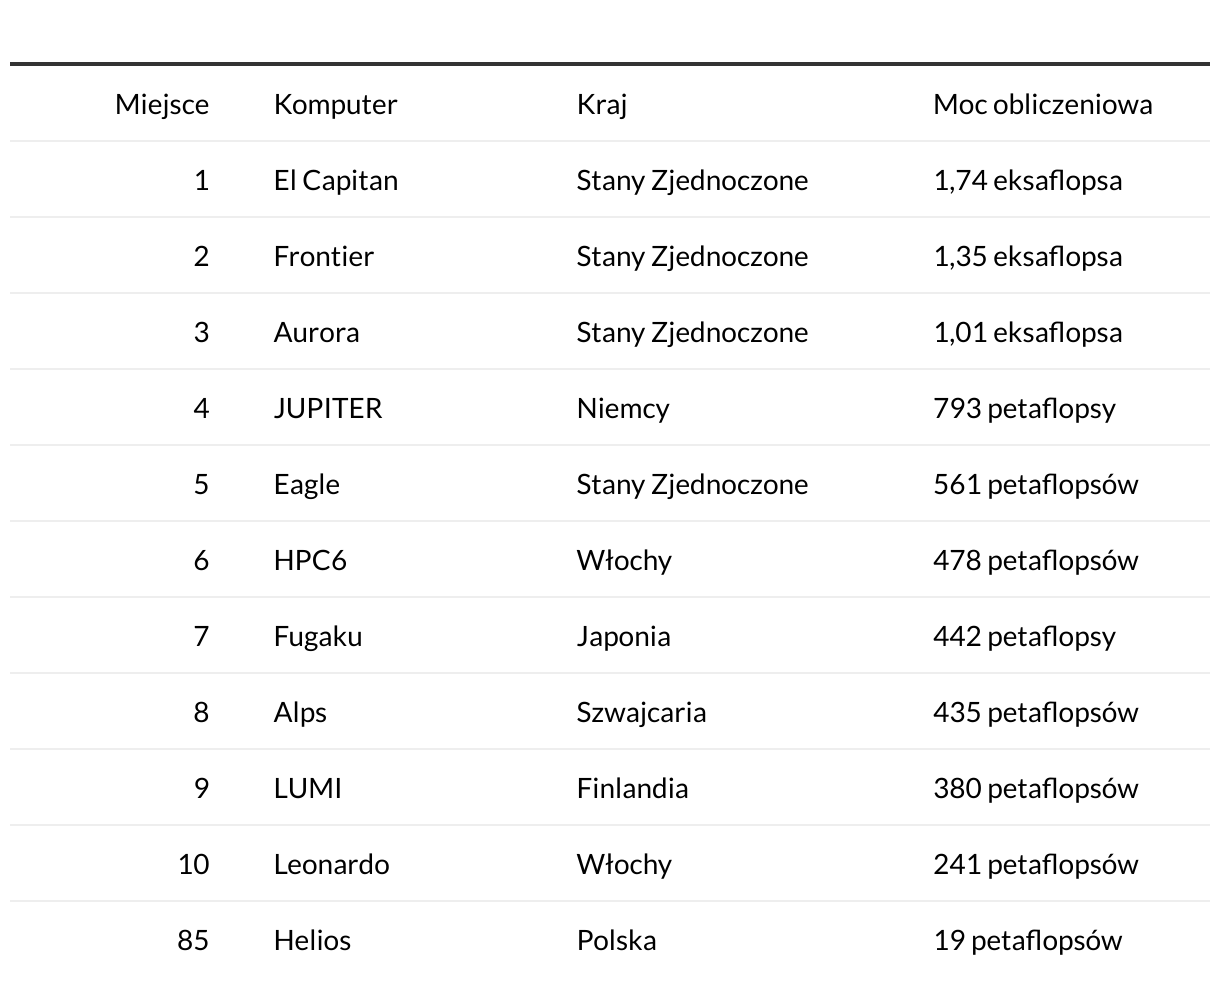This screenshot has width=1220, height=986.
Task: Select the Aurora row name
Action: (316, 332)
